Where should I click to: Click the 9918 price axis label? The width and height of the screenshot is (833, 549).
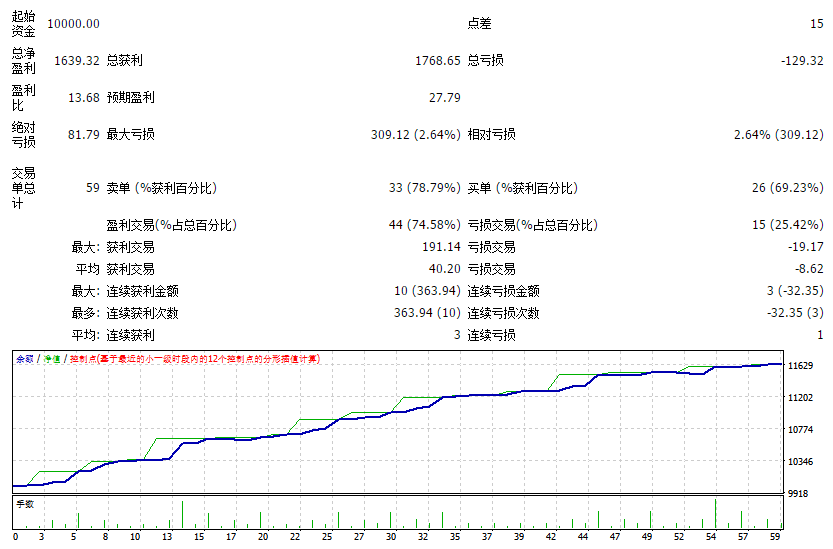[798, 494]
